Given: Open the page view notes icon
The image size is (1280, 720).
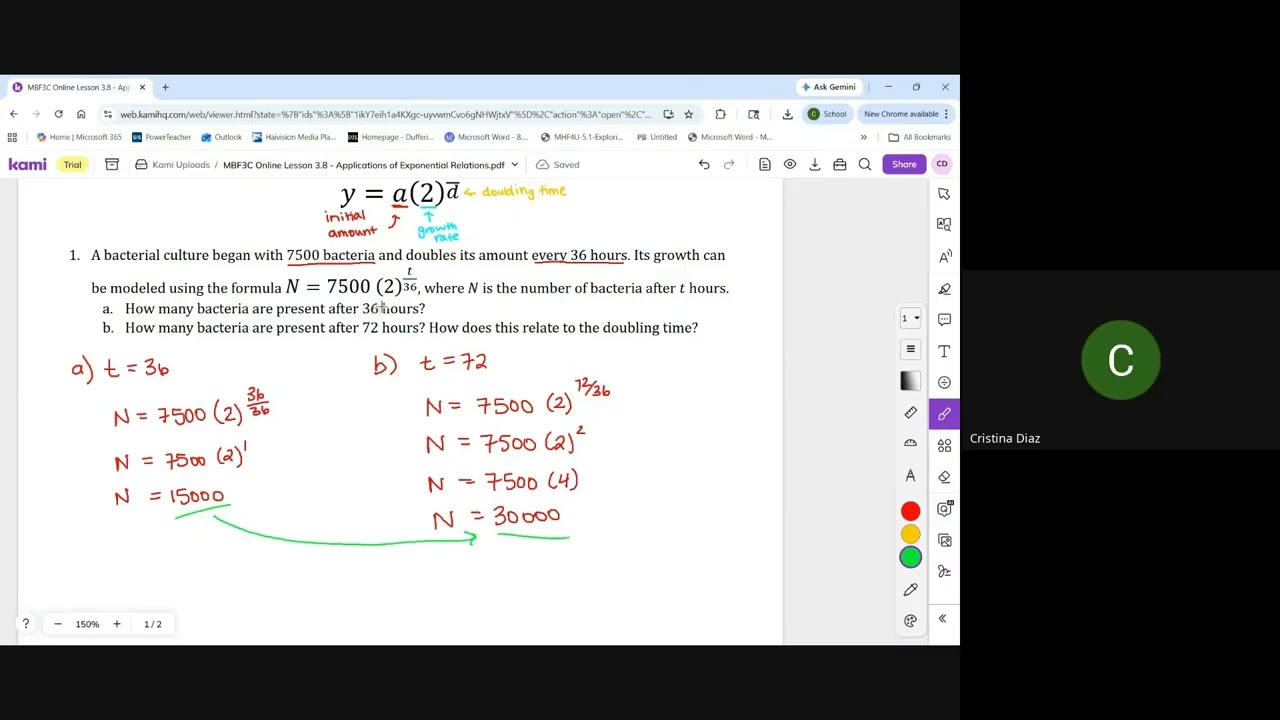Looking at the screenshot, I should coord(765,165).
